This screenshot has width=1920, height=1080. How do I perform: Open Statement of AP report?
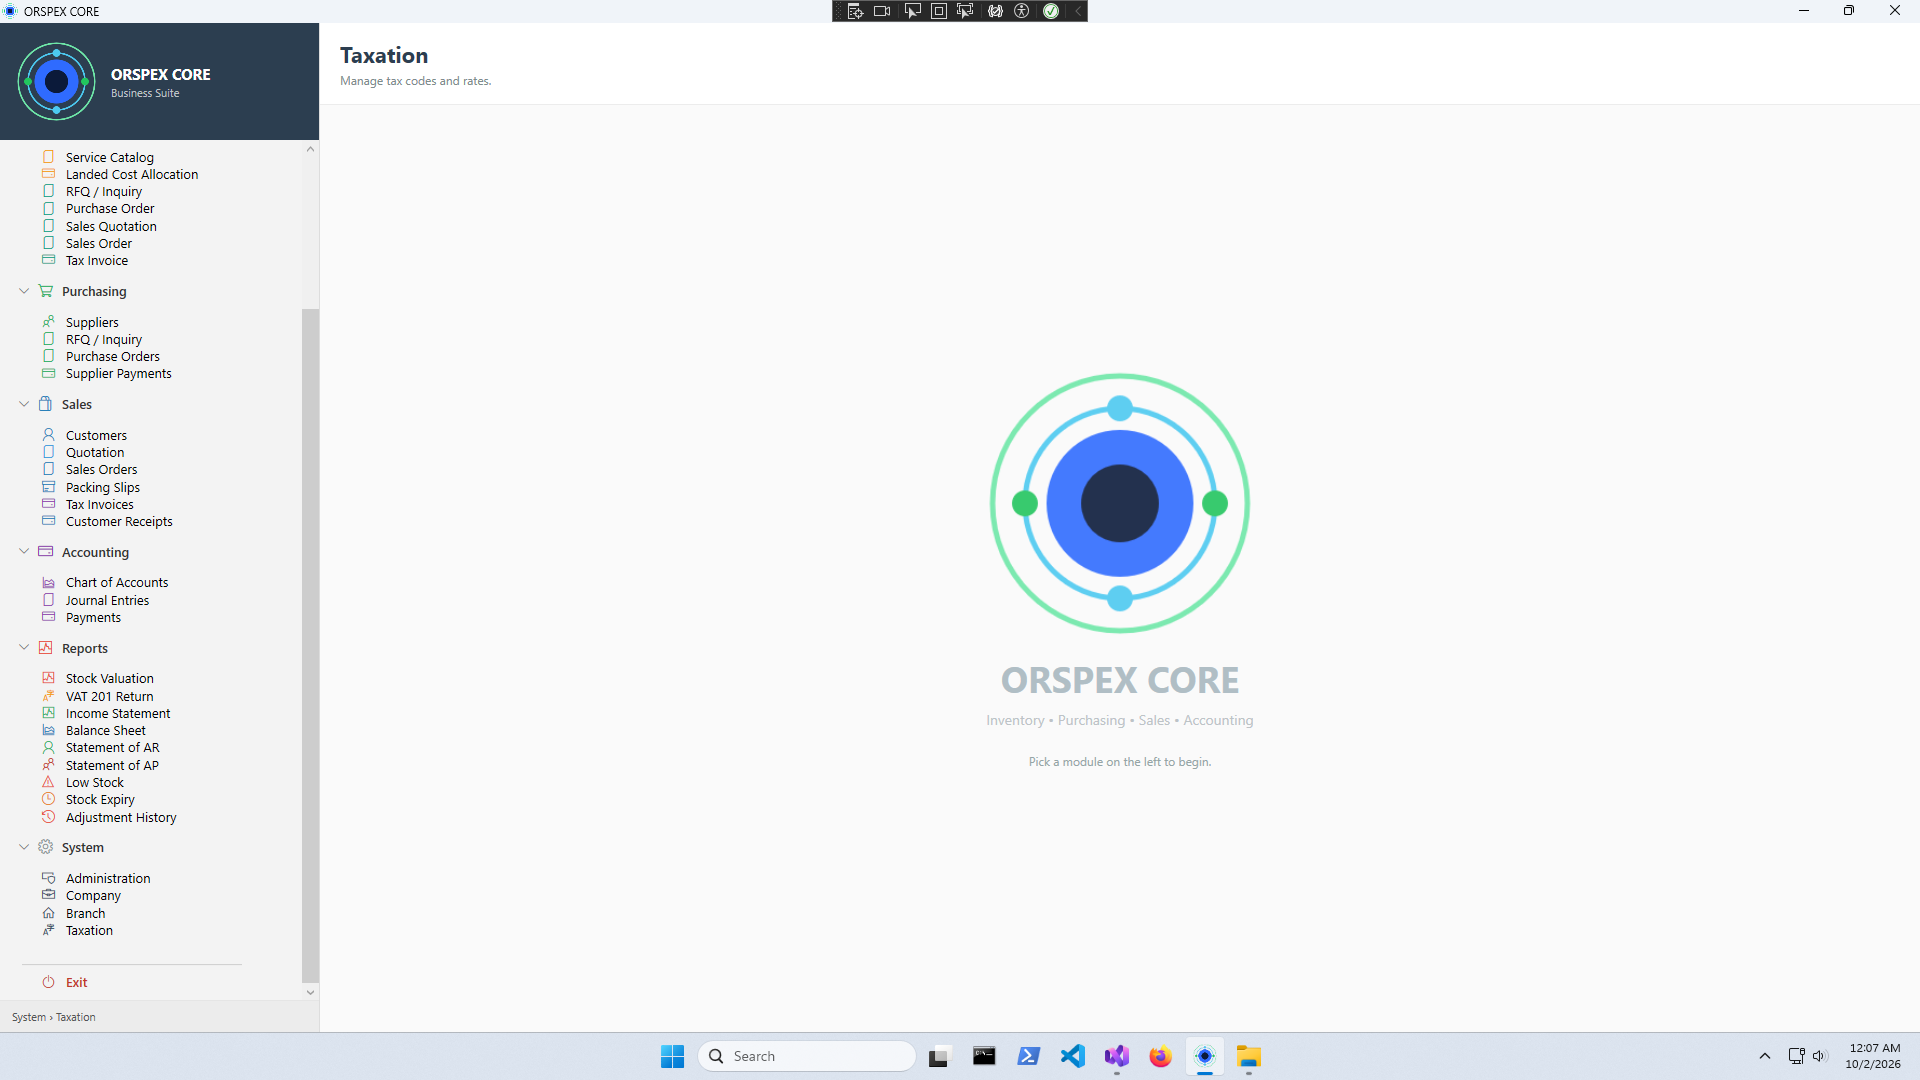click(x=112, y=765)
